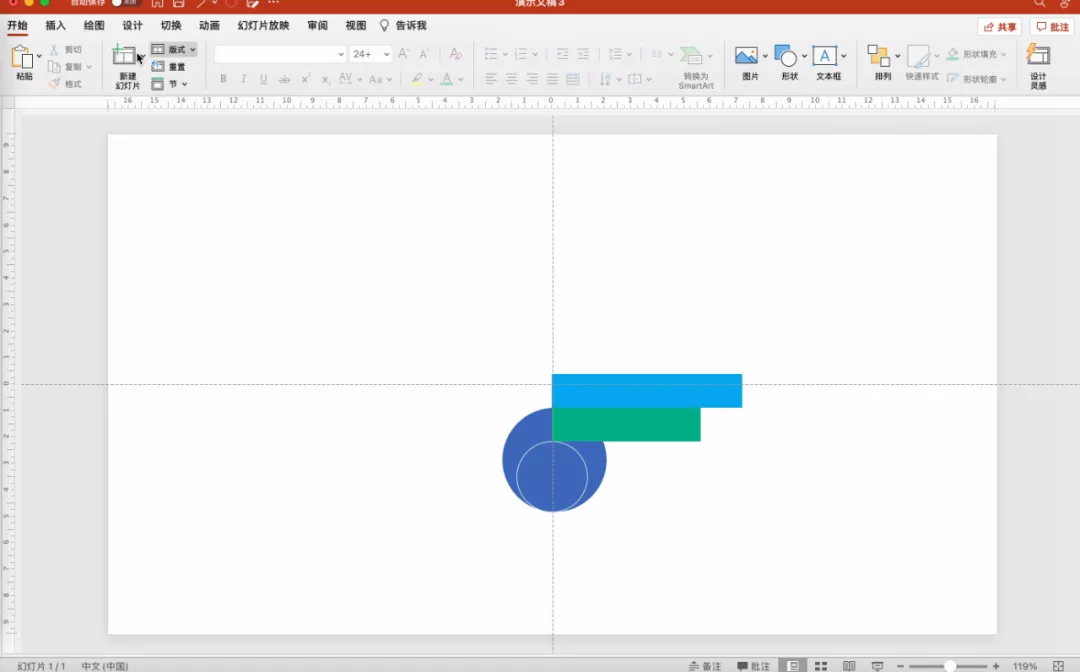Click the Share (共享) button

(999, 27)
